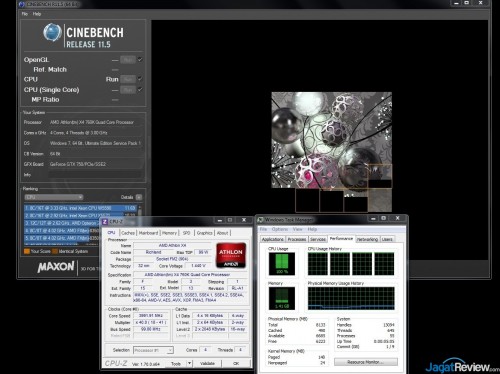Click the Windows 7 OS value field

tap(95, 143)
